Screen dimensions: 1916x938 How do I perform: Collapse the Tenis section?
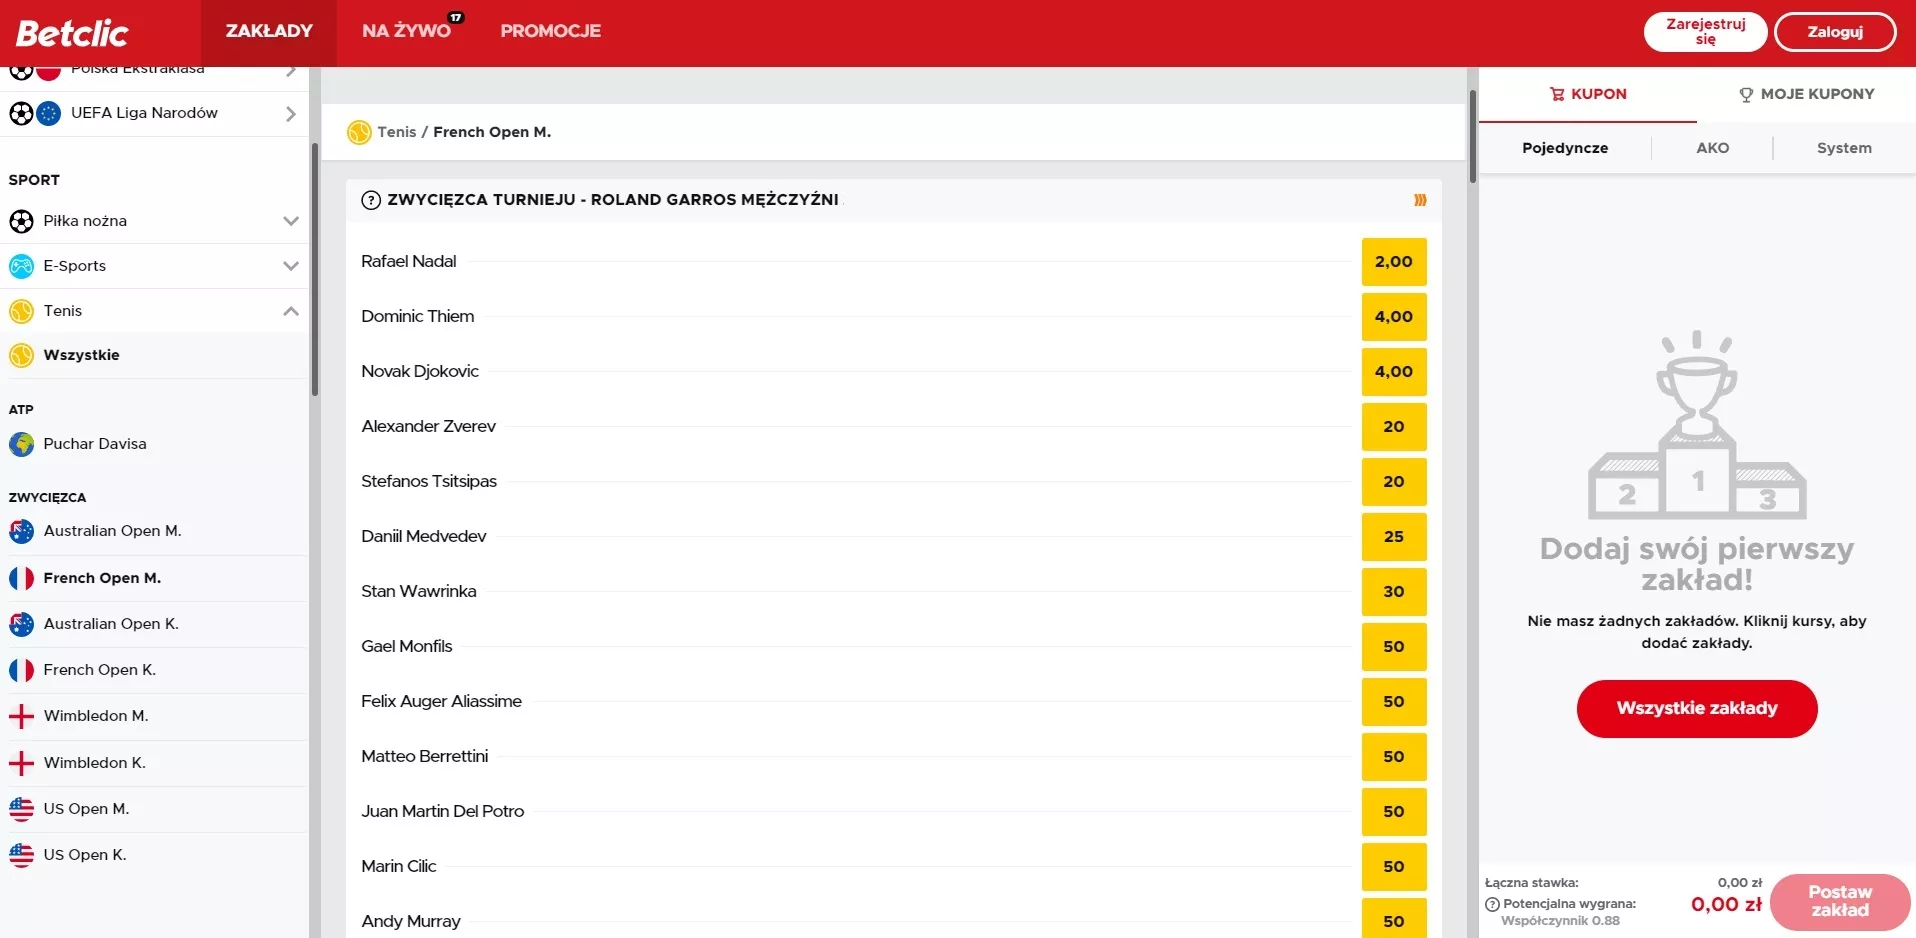tap(290, 311)
